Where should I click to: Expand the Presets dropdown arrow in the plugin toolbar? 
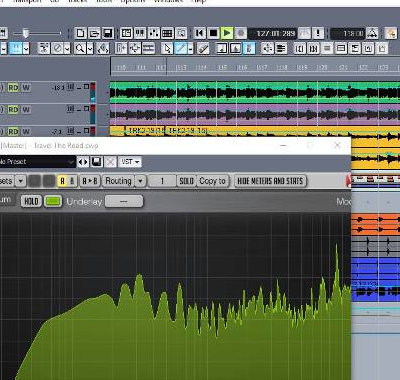20,181
